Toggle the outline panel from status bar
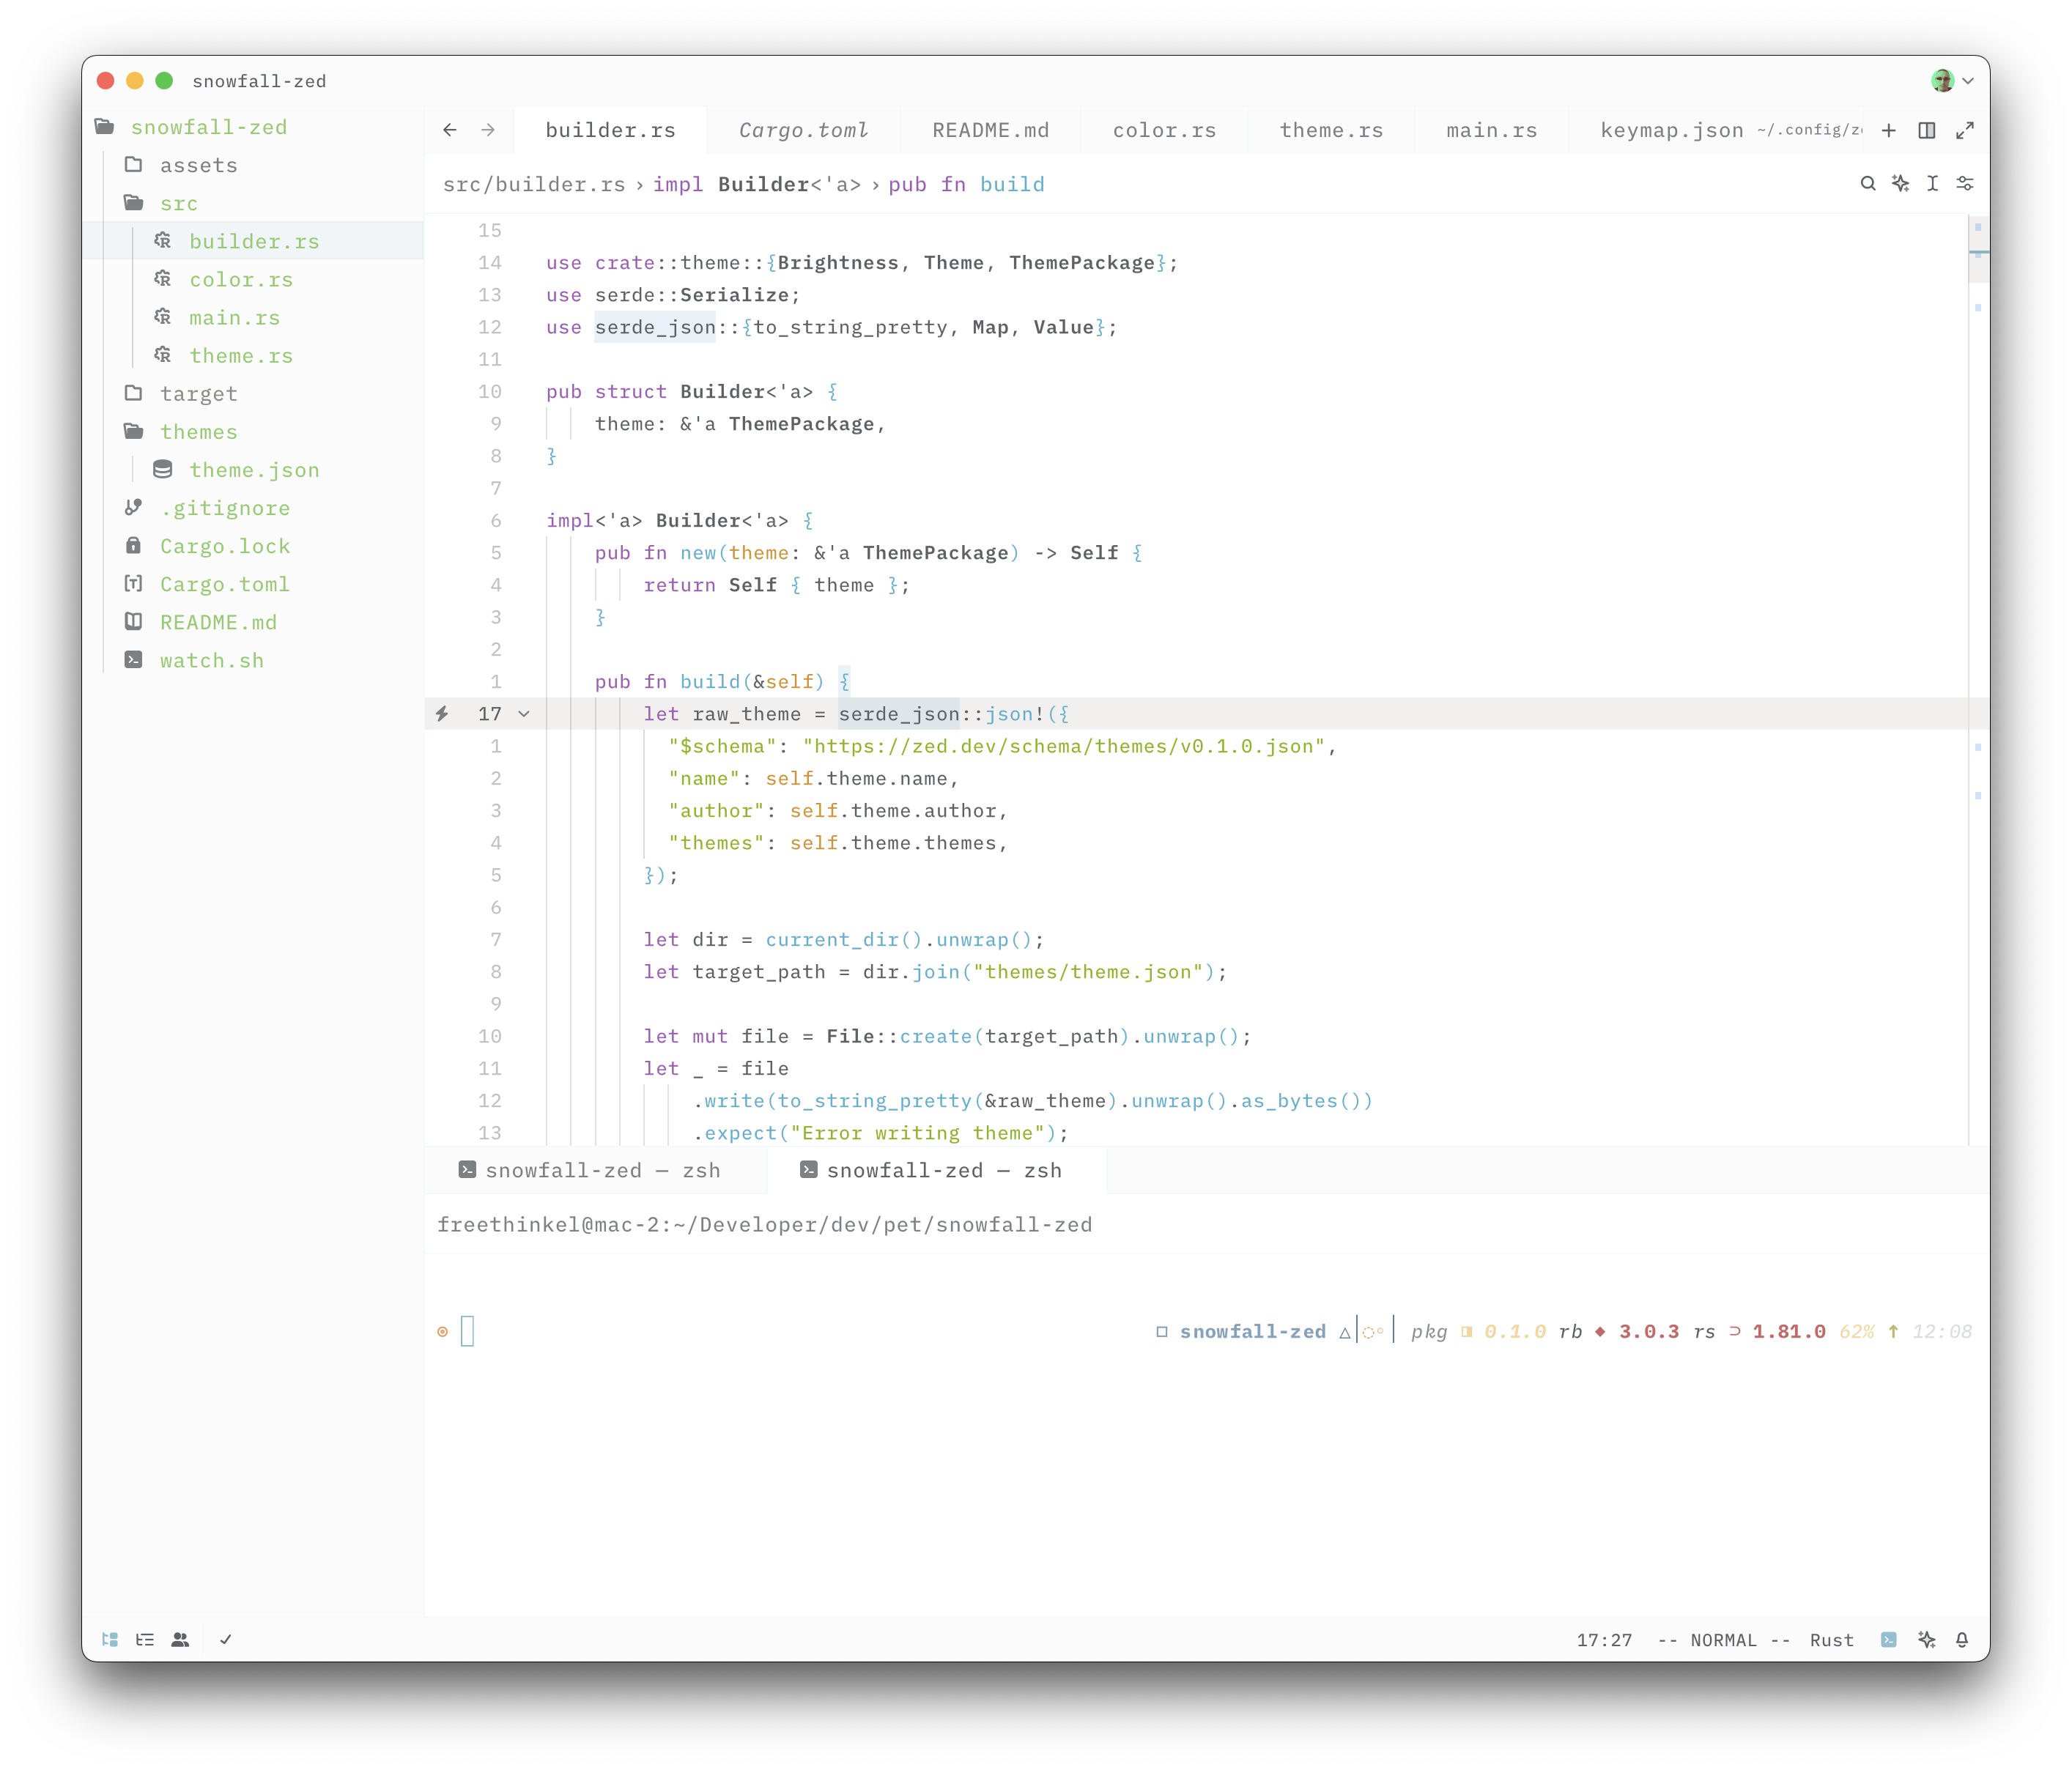The height and width of the screenshot is (1770, 2072). pyautogui.click(x=145, y=1640)
